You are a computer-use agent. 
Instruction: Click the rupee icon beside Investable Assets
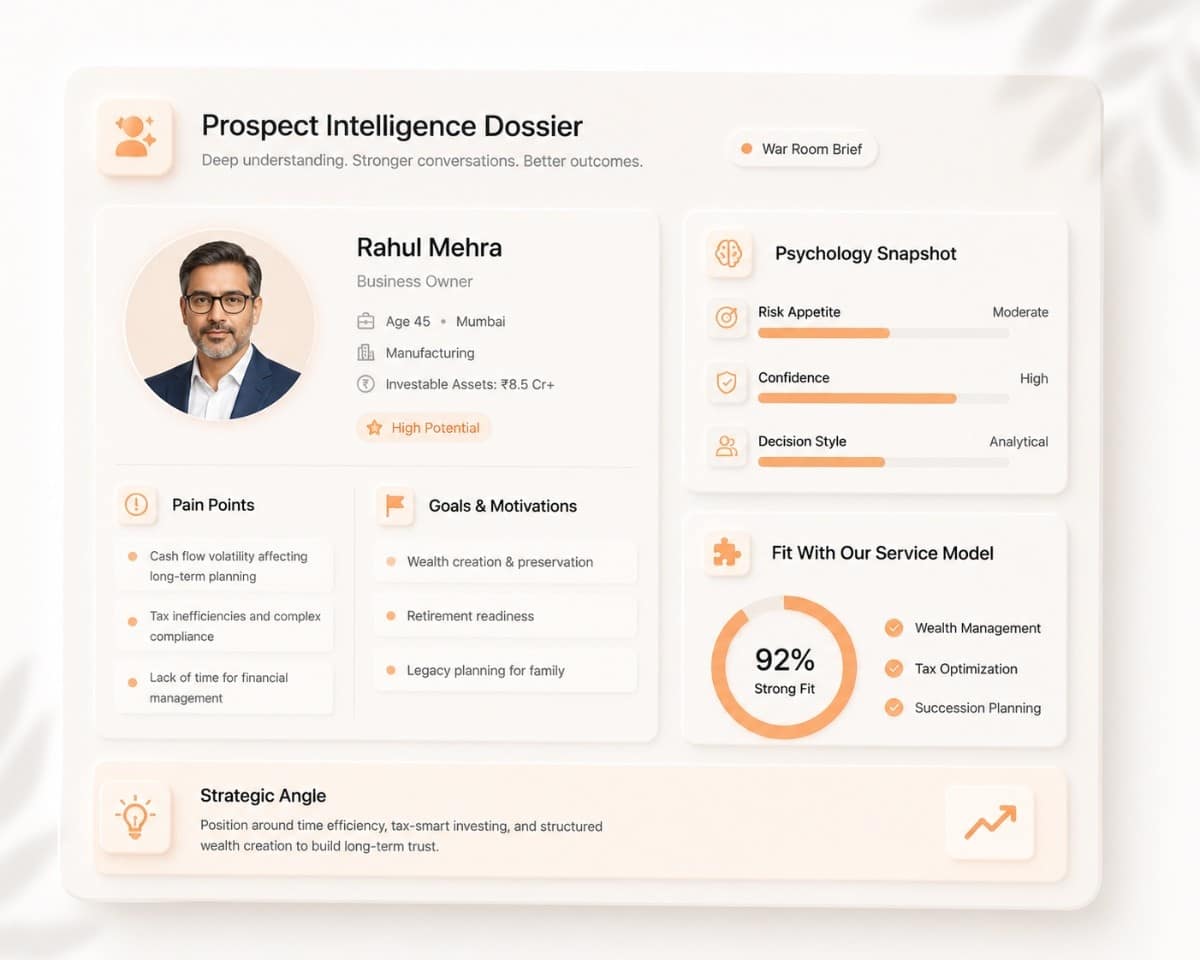pyautogui.click(x=366, y=384)
